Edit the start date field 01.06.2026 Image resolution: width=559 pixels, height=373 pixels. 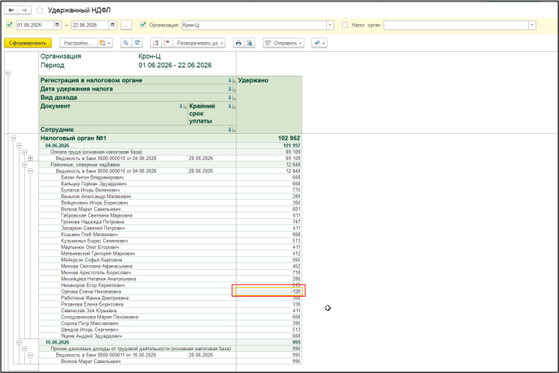[x=34, y=25]
